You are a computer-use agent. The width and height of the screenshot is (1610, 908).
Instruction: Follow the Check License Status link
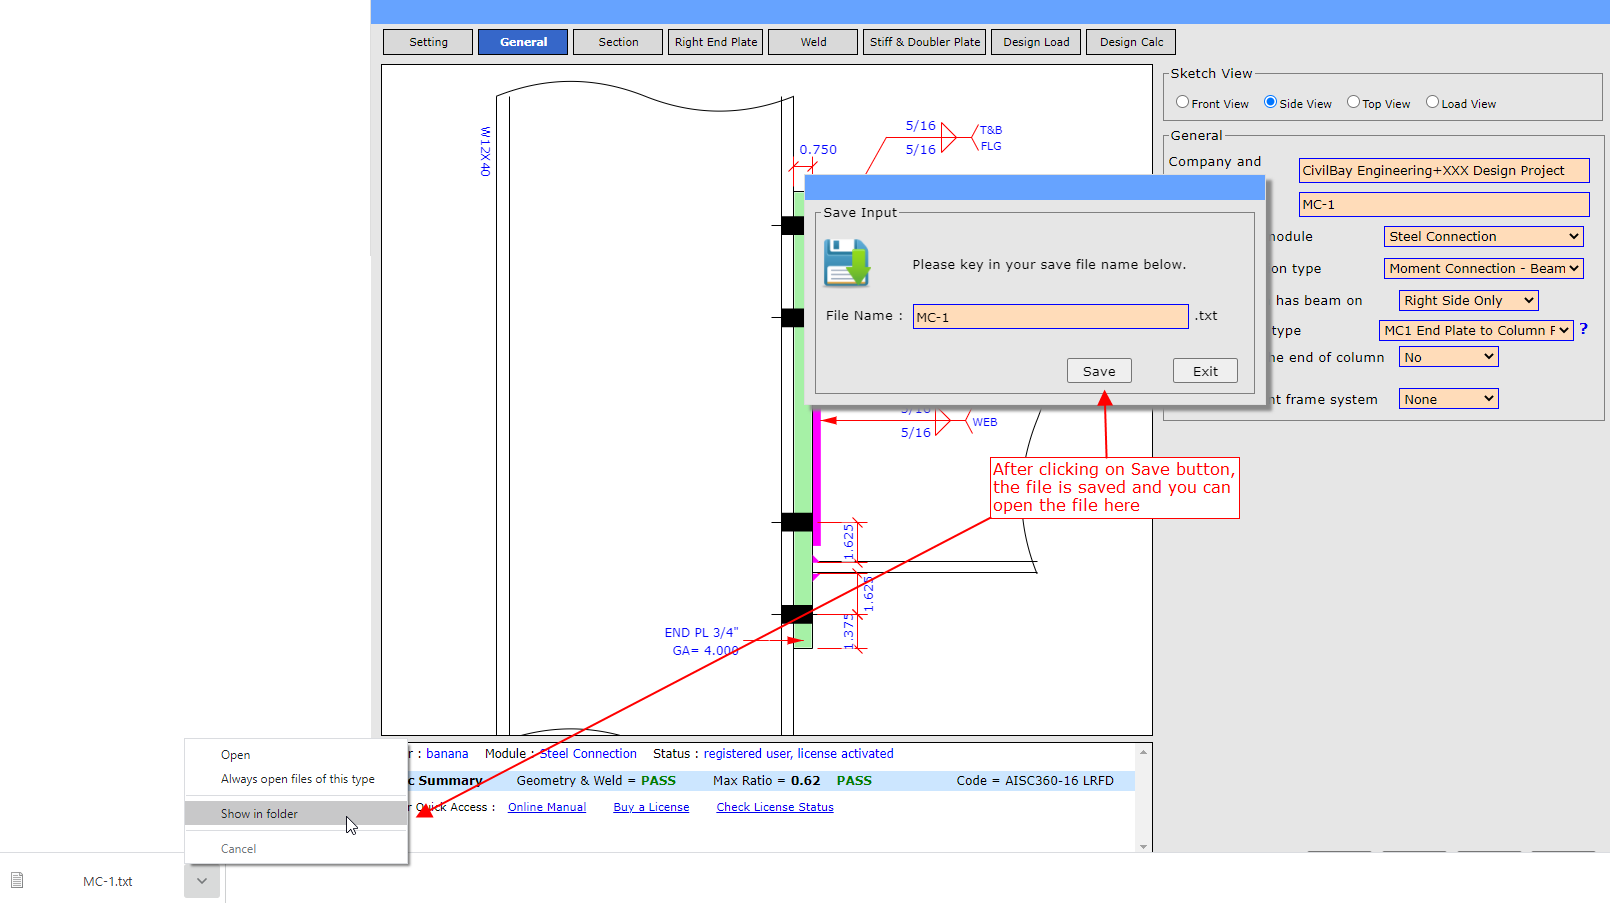point(774,807)
